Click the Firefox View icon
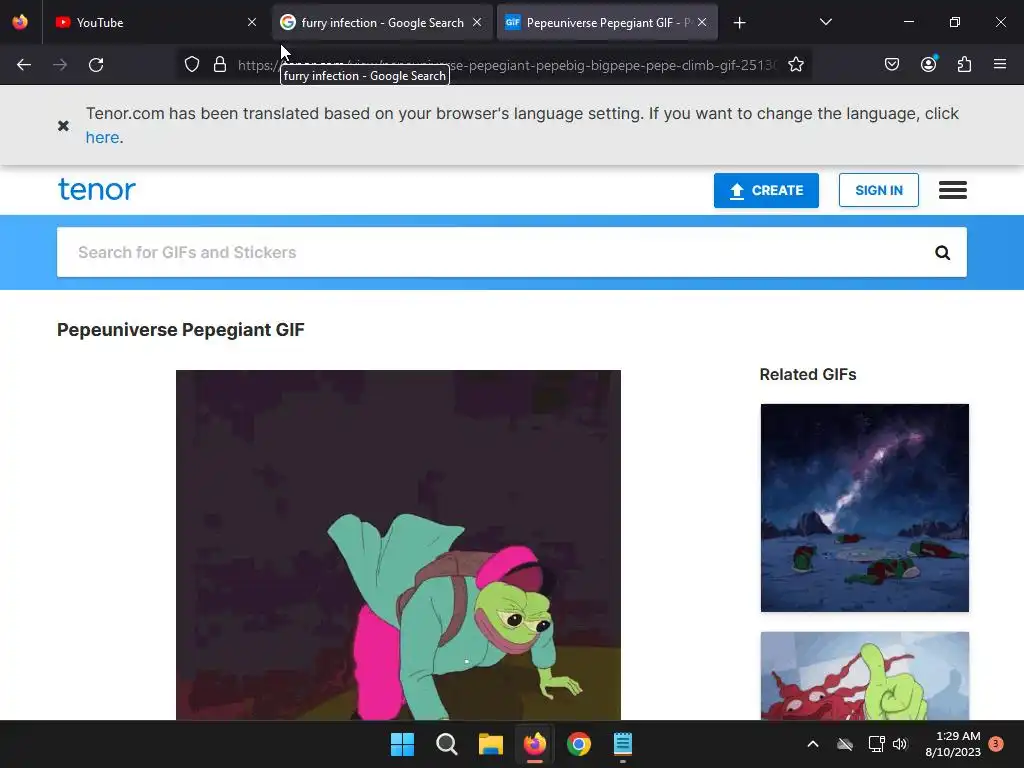1024x768 pixels. [x=20, y=22]
